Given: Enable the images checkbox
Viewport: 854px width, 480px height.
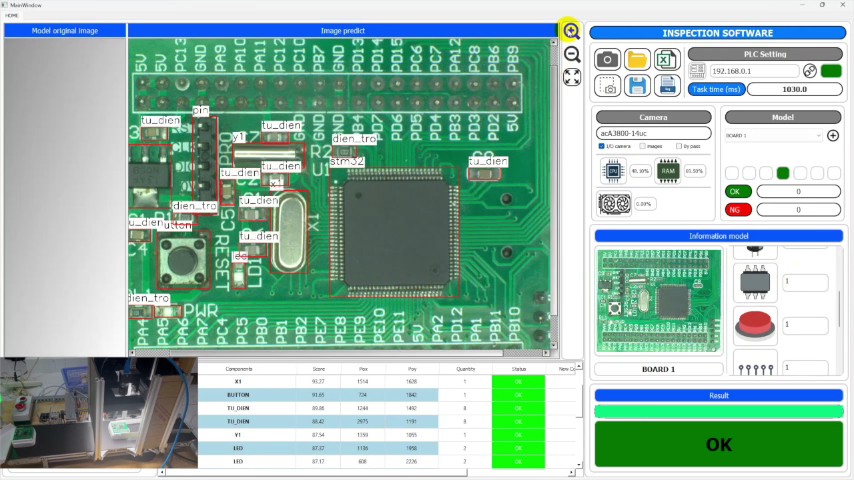Looking at the screenshot, I should click(643, 146).
